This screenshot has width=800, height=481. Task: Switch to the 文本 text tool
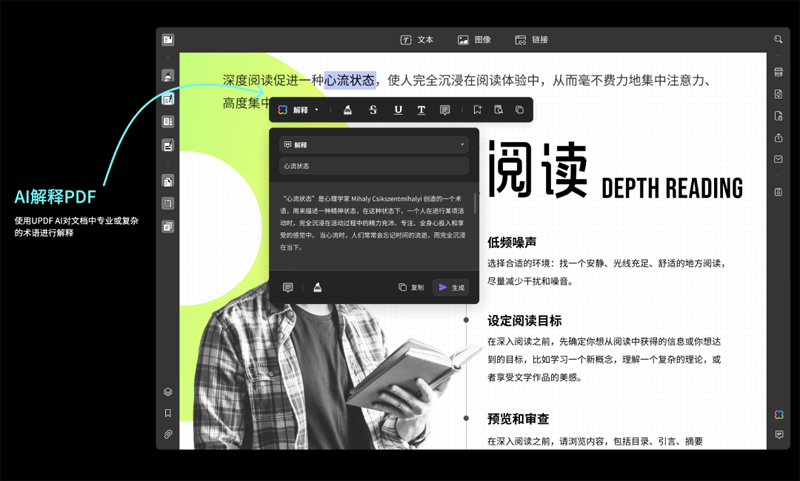417,40
